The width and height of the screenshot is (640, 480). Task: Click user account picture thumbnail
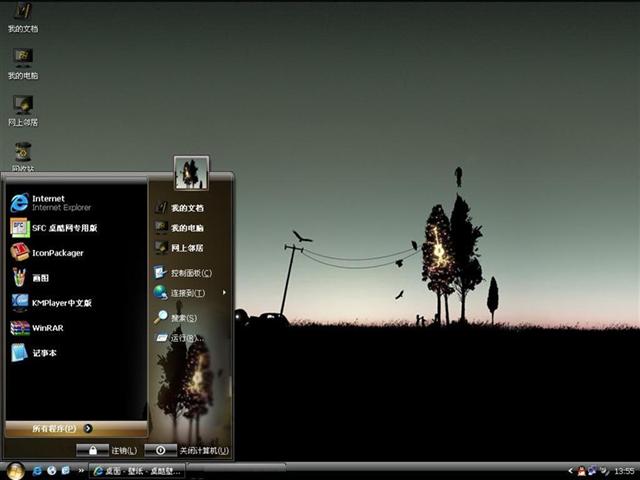coord(191,173)
